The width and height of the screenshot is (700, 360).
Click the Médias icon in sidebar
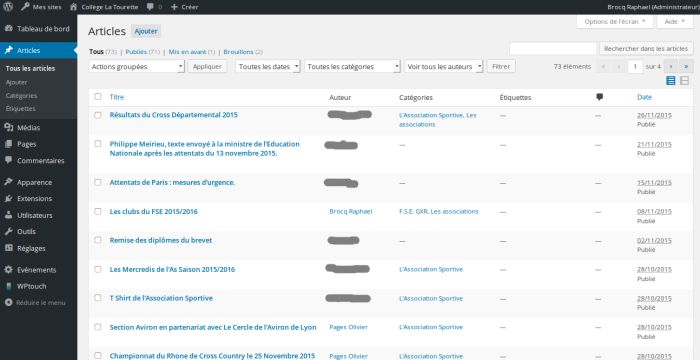click(8, 128)
